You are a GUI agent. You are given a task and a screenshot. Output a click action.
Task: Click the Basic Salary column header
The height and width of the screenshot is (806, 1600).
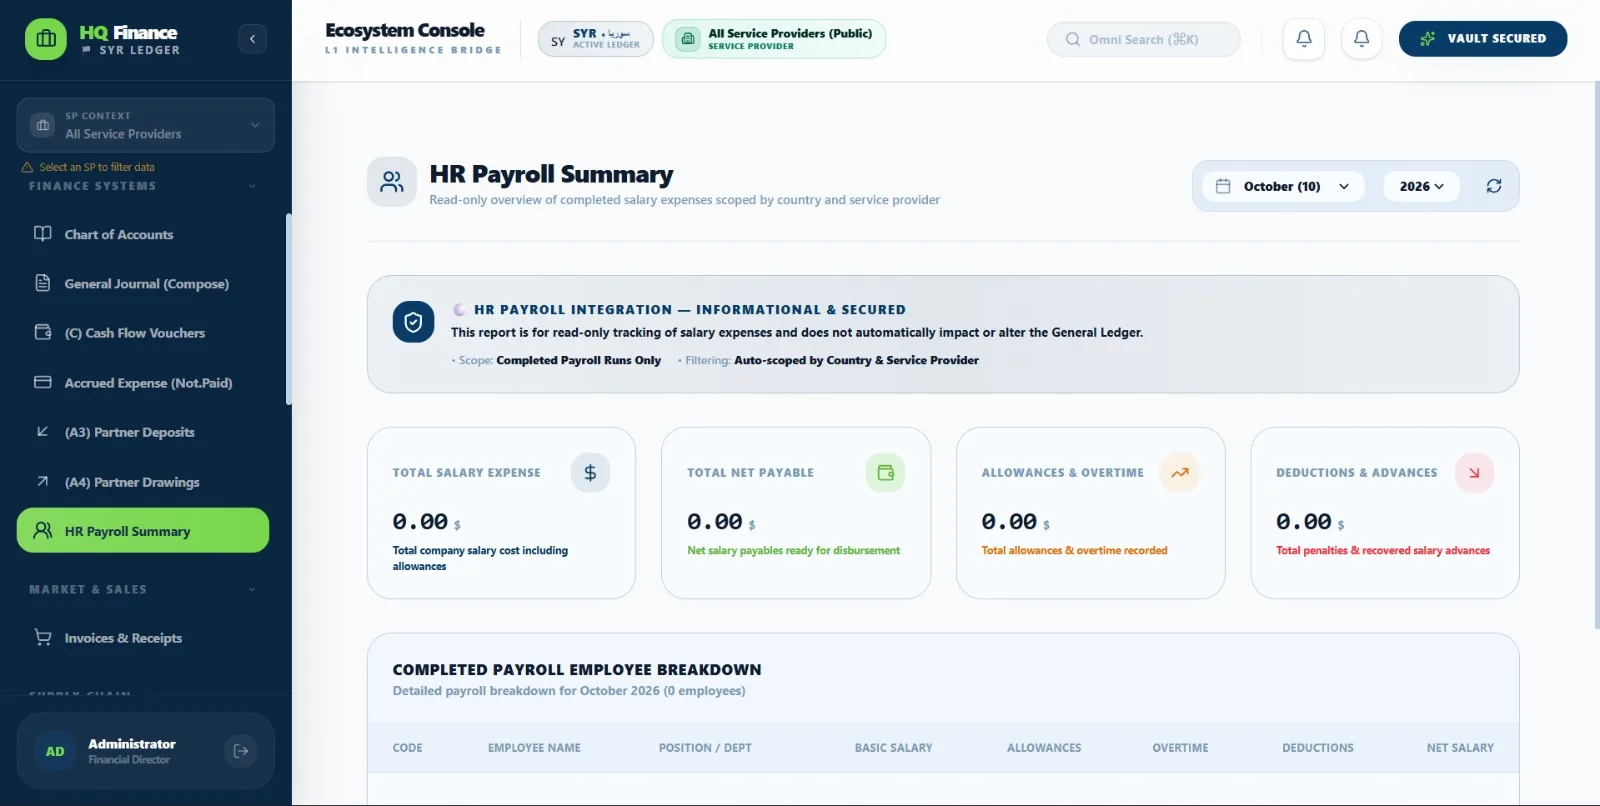[893, 748]
